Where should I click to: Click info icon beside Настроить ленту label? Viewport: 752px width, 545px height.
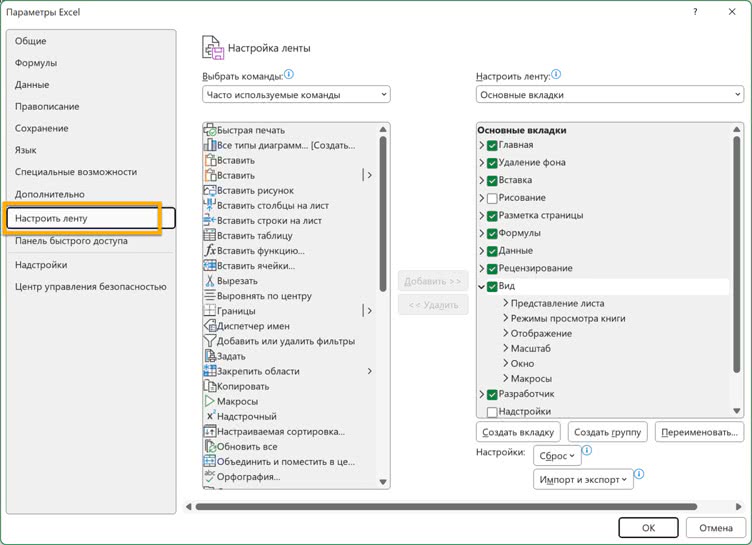(x=556, y=74)
